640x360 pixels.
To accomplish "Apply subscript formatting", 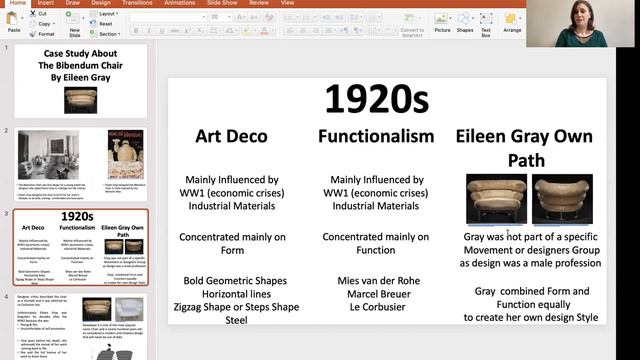I will click(x=200, y=31).
